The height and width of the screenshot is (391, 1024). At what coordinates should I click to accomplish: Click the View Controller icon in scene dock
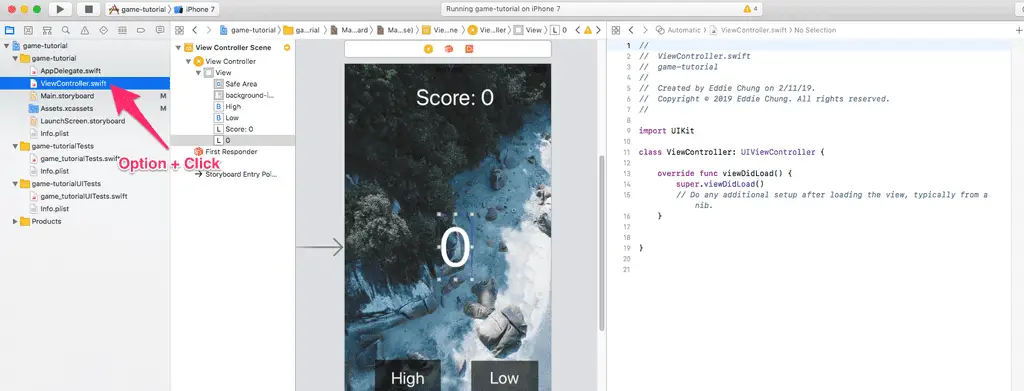(428, 49)
